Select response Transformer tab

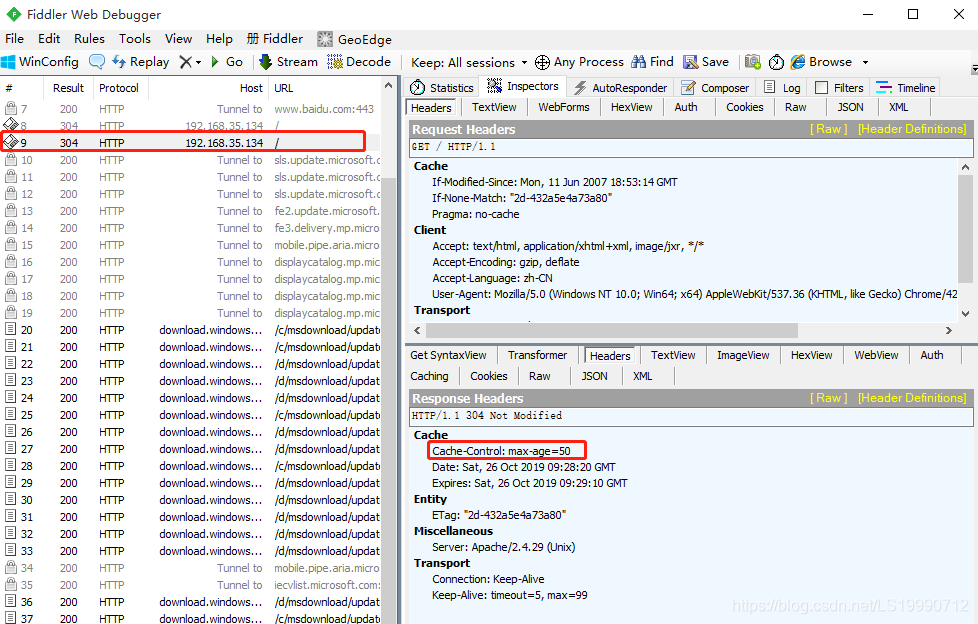[x=537, y=355]
